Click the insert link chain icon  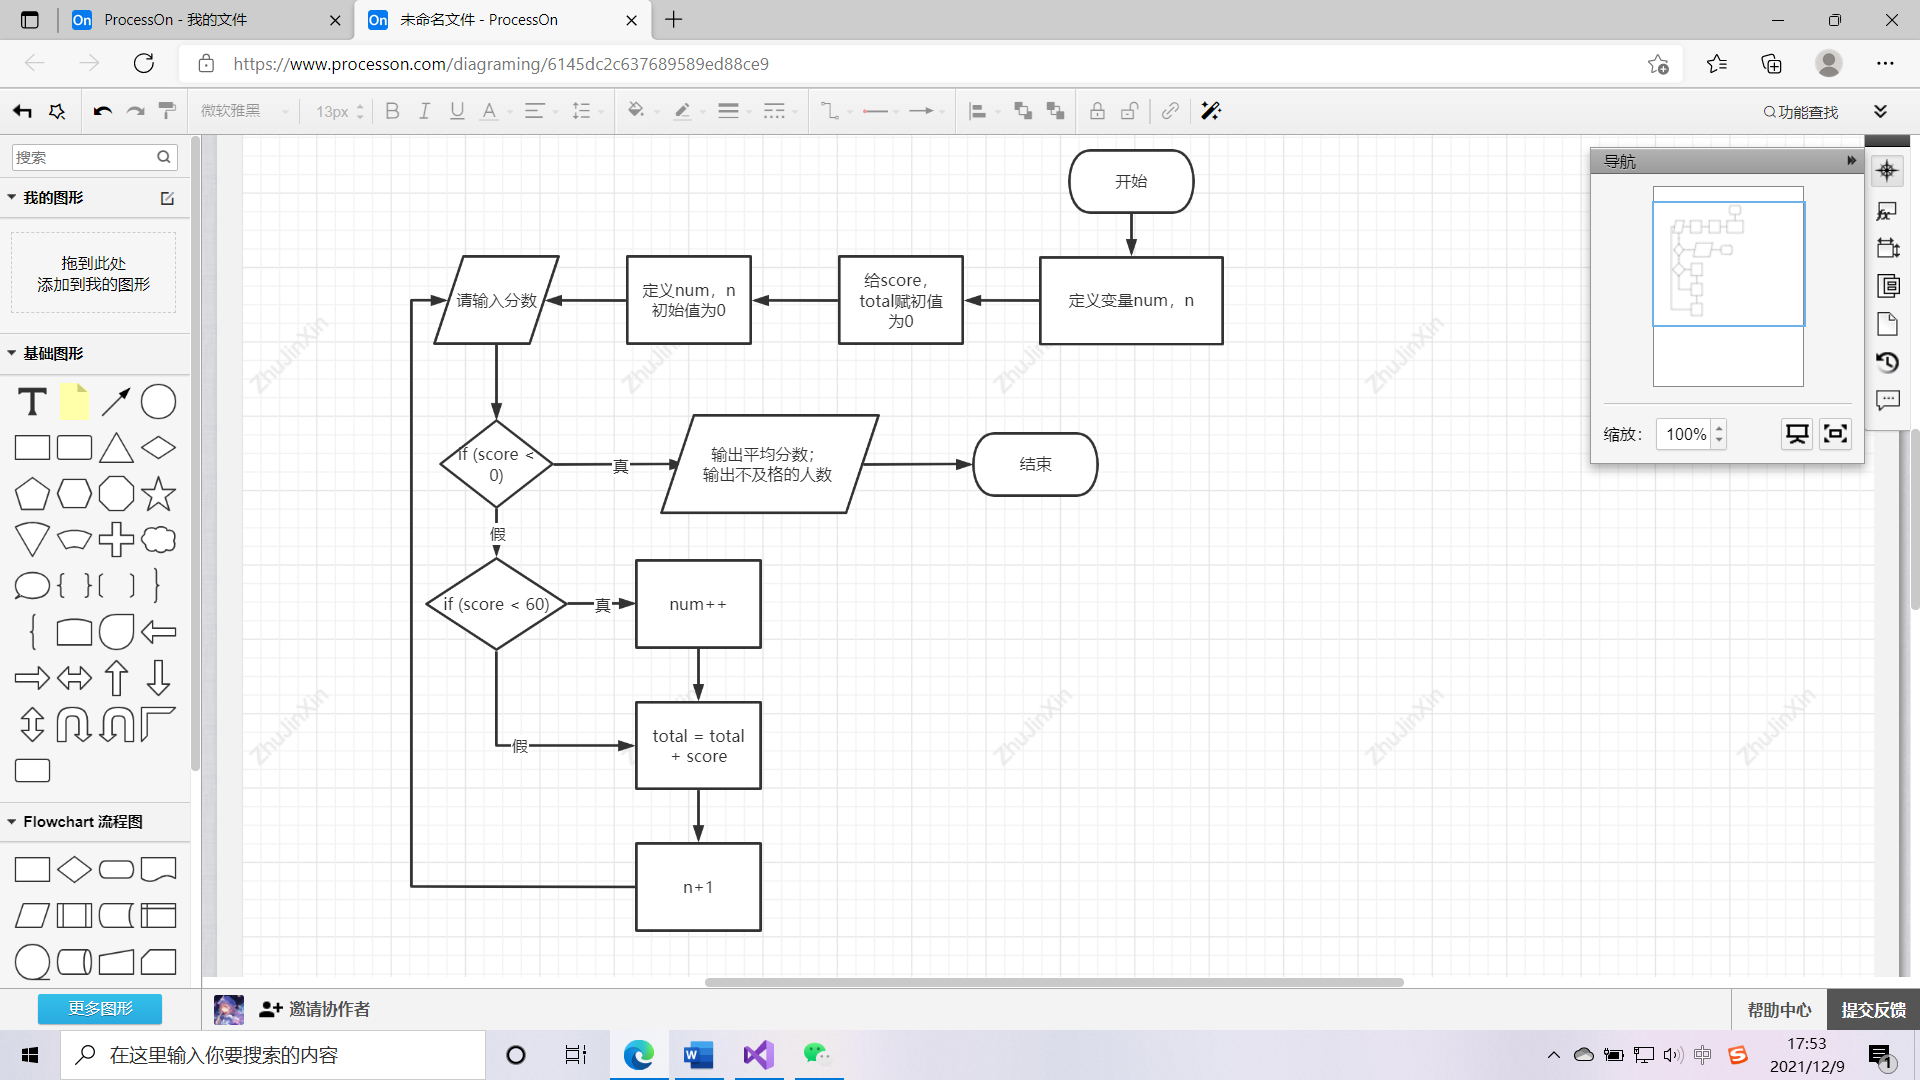point(1170,111)
